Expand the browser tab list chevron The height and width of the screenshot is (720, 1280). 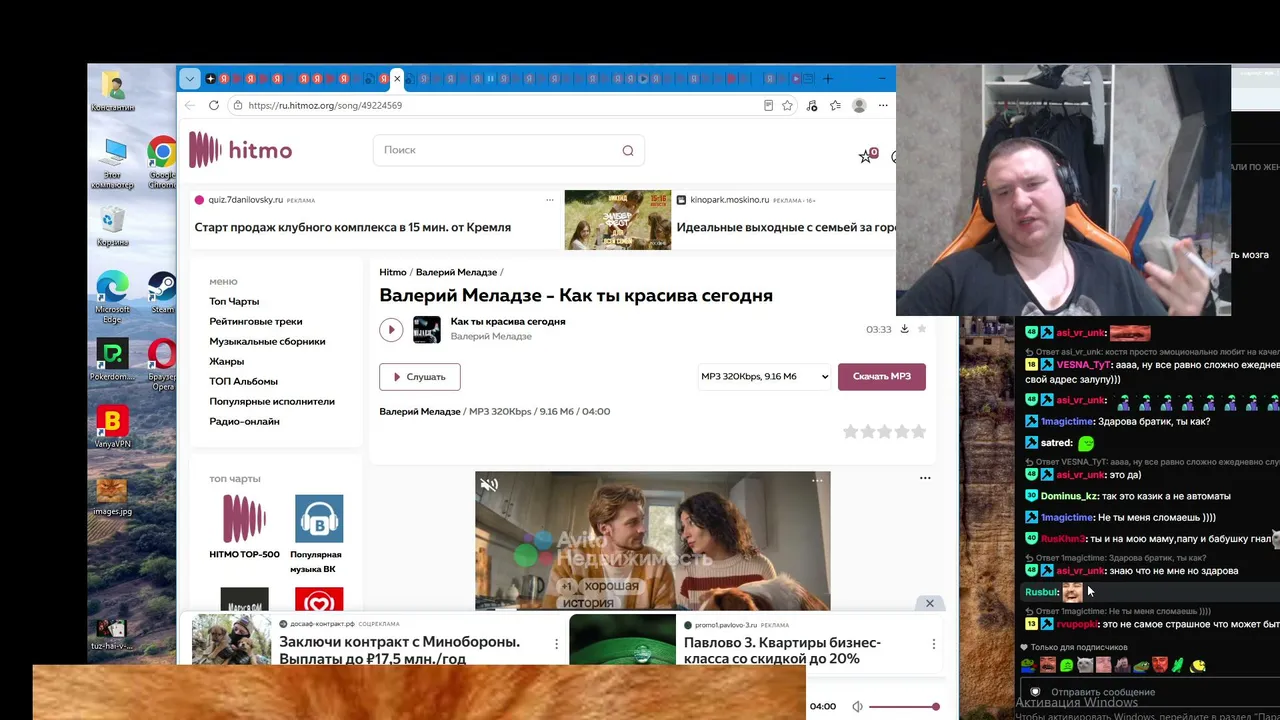pos(189,79)
